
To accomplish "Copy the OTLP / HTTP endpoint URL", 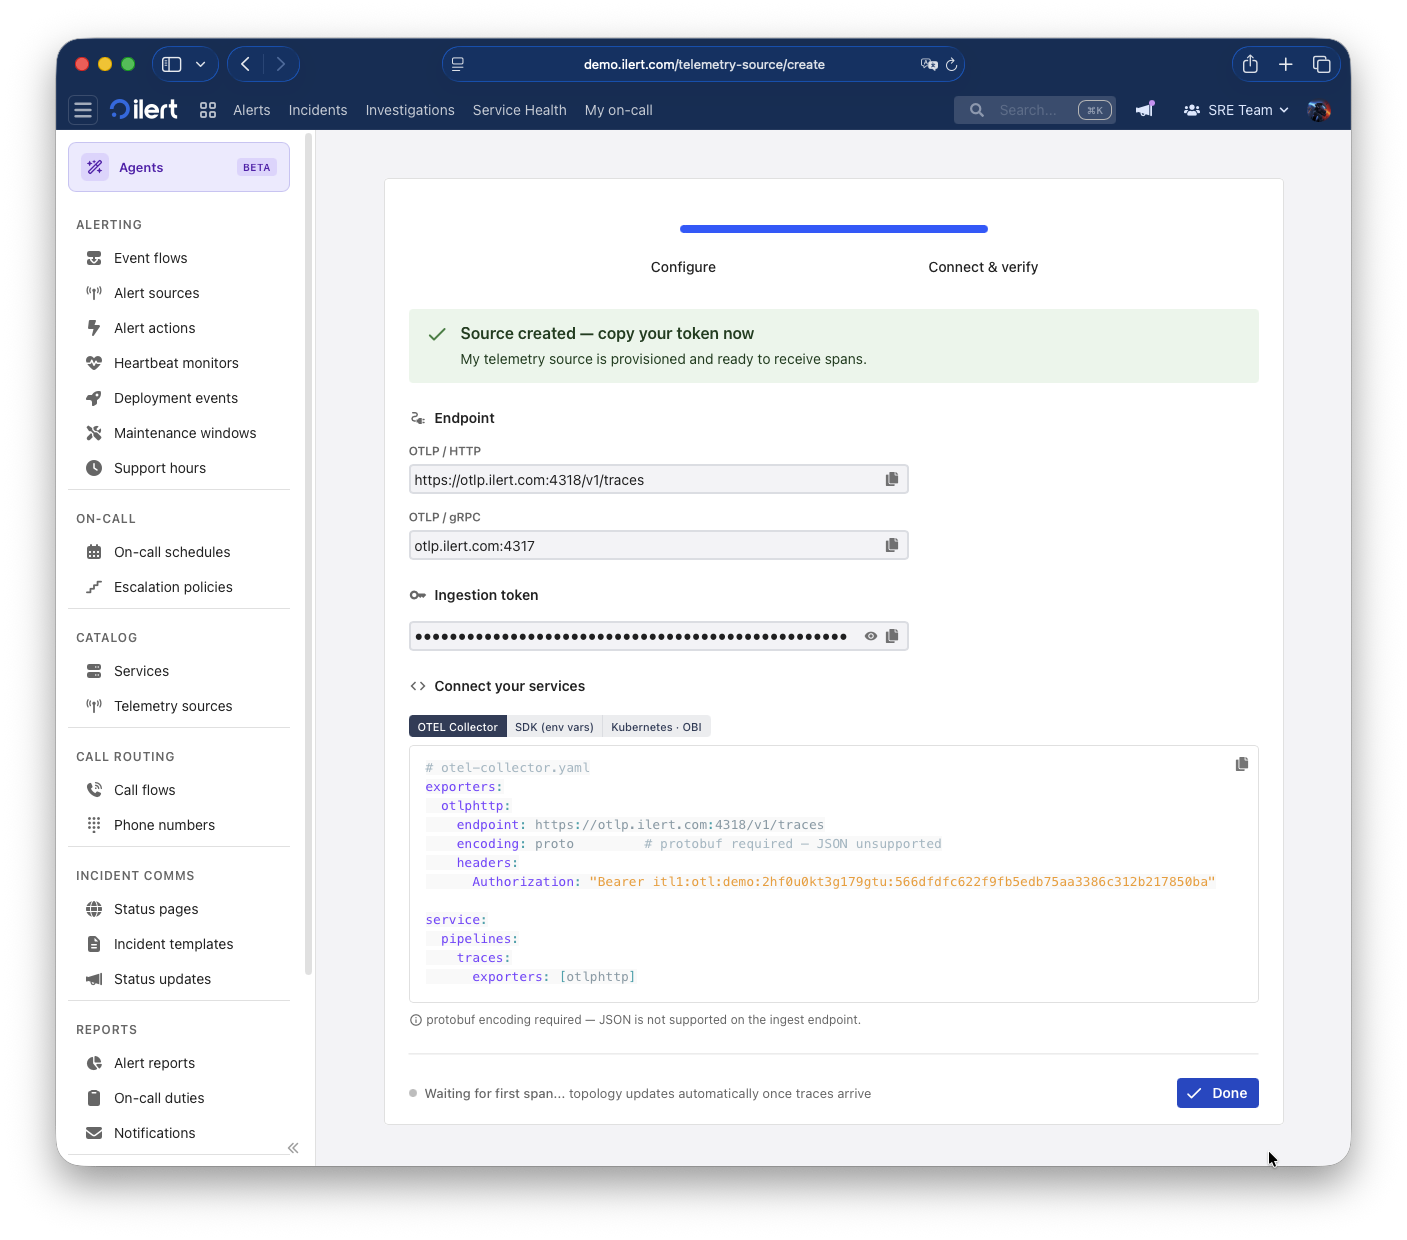I will pyautogui.click(x=892, y=479).
